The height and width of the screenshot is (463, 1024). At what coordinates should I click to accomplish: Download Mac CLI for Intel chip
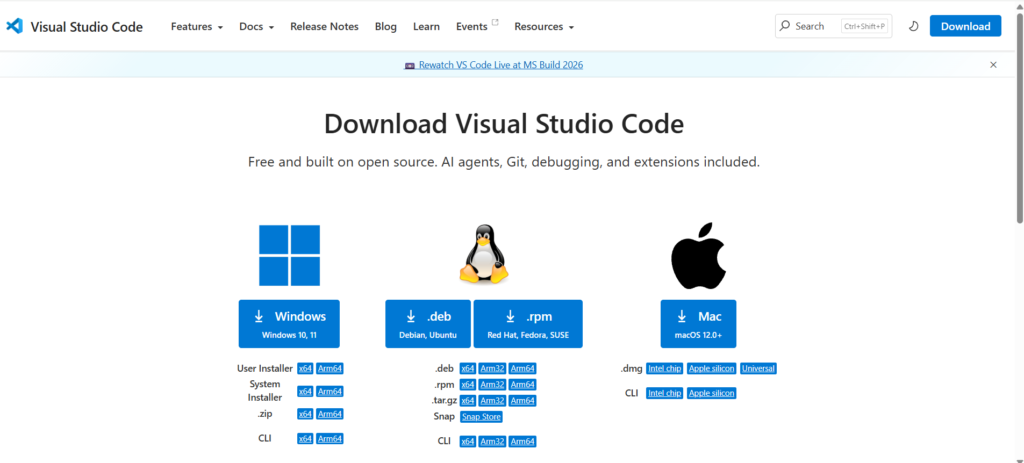pos(665,393)
